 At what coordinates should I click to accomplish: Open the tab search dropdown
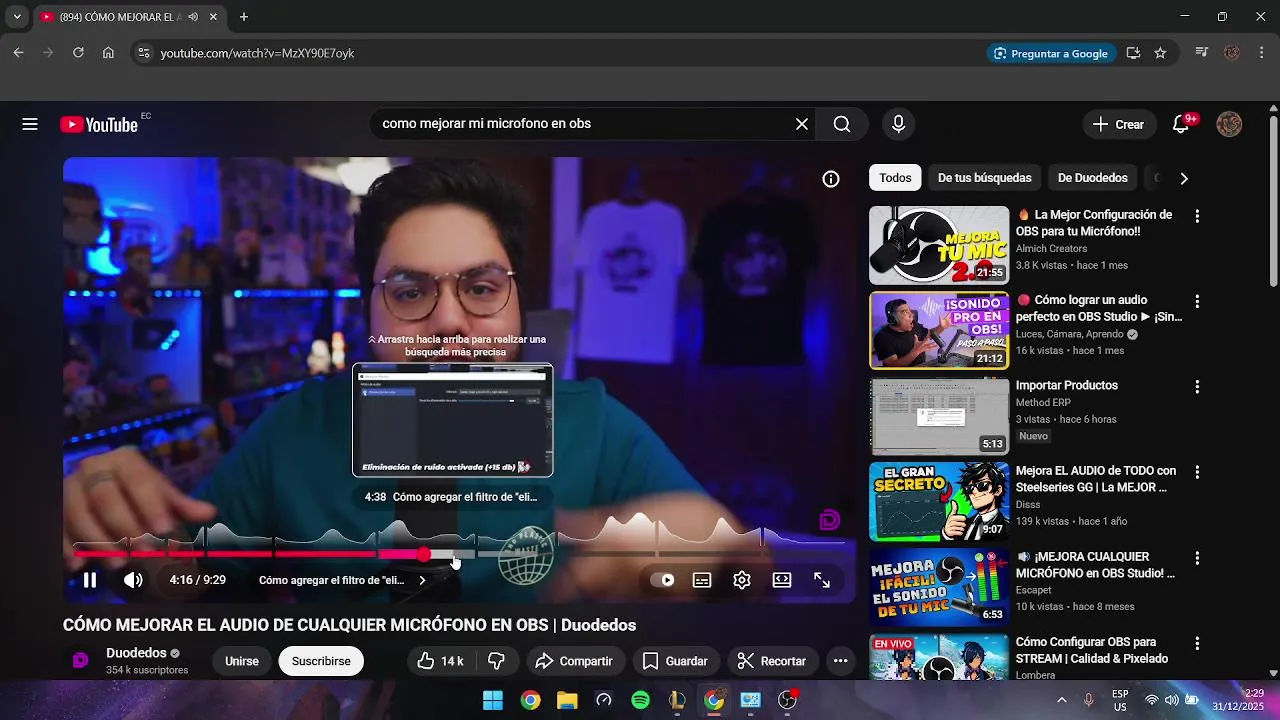click(16, 17)
